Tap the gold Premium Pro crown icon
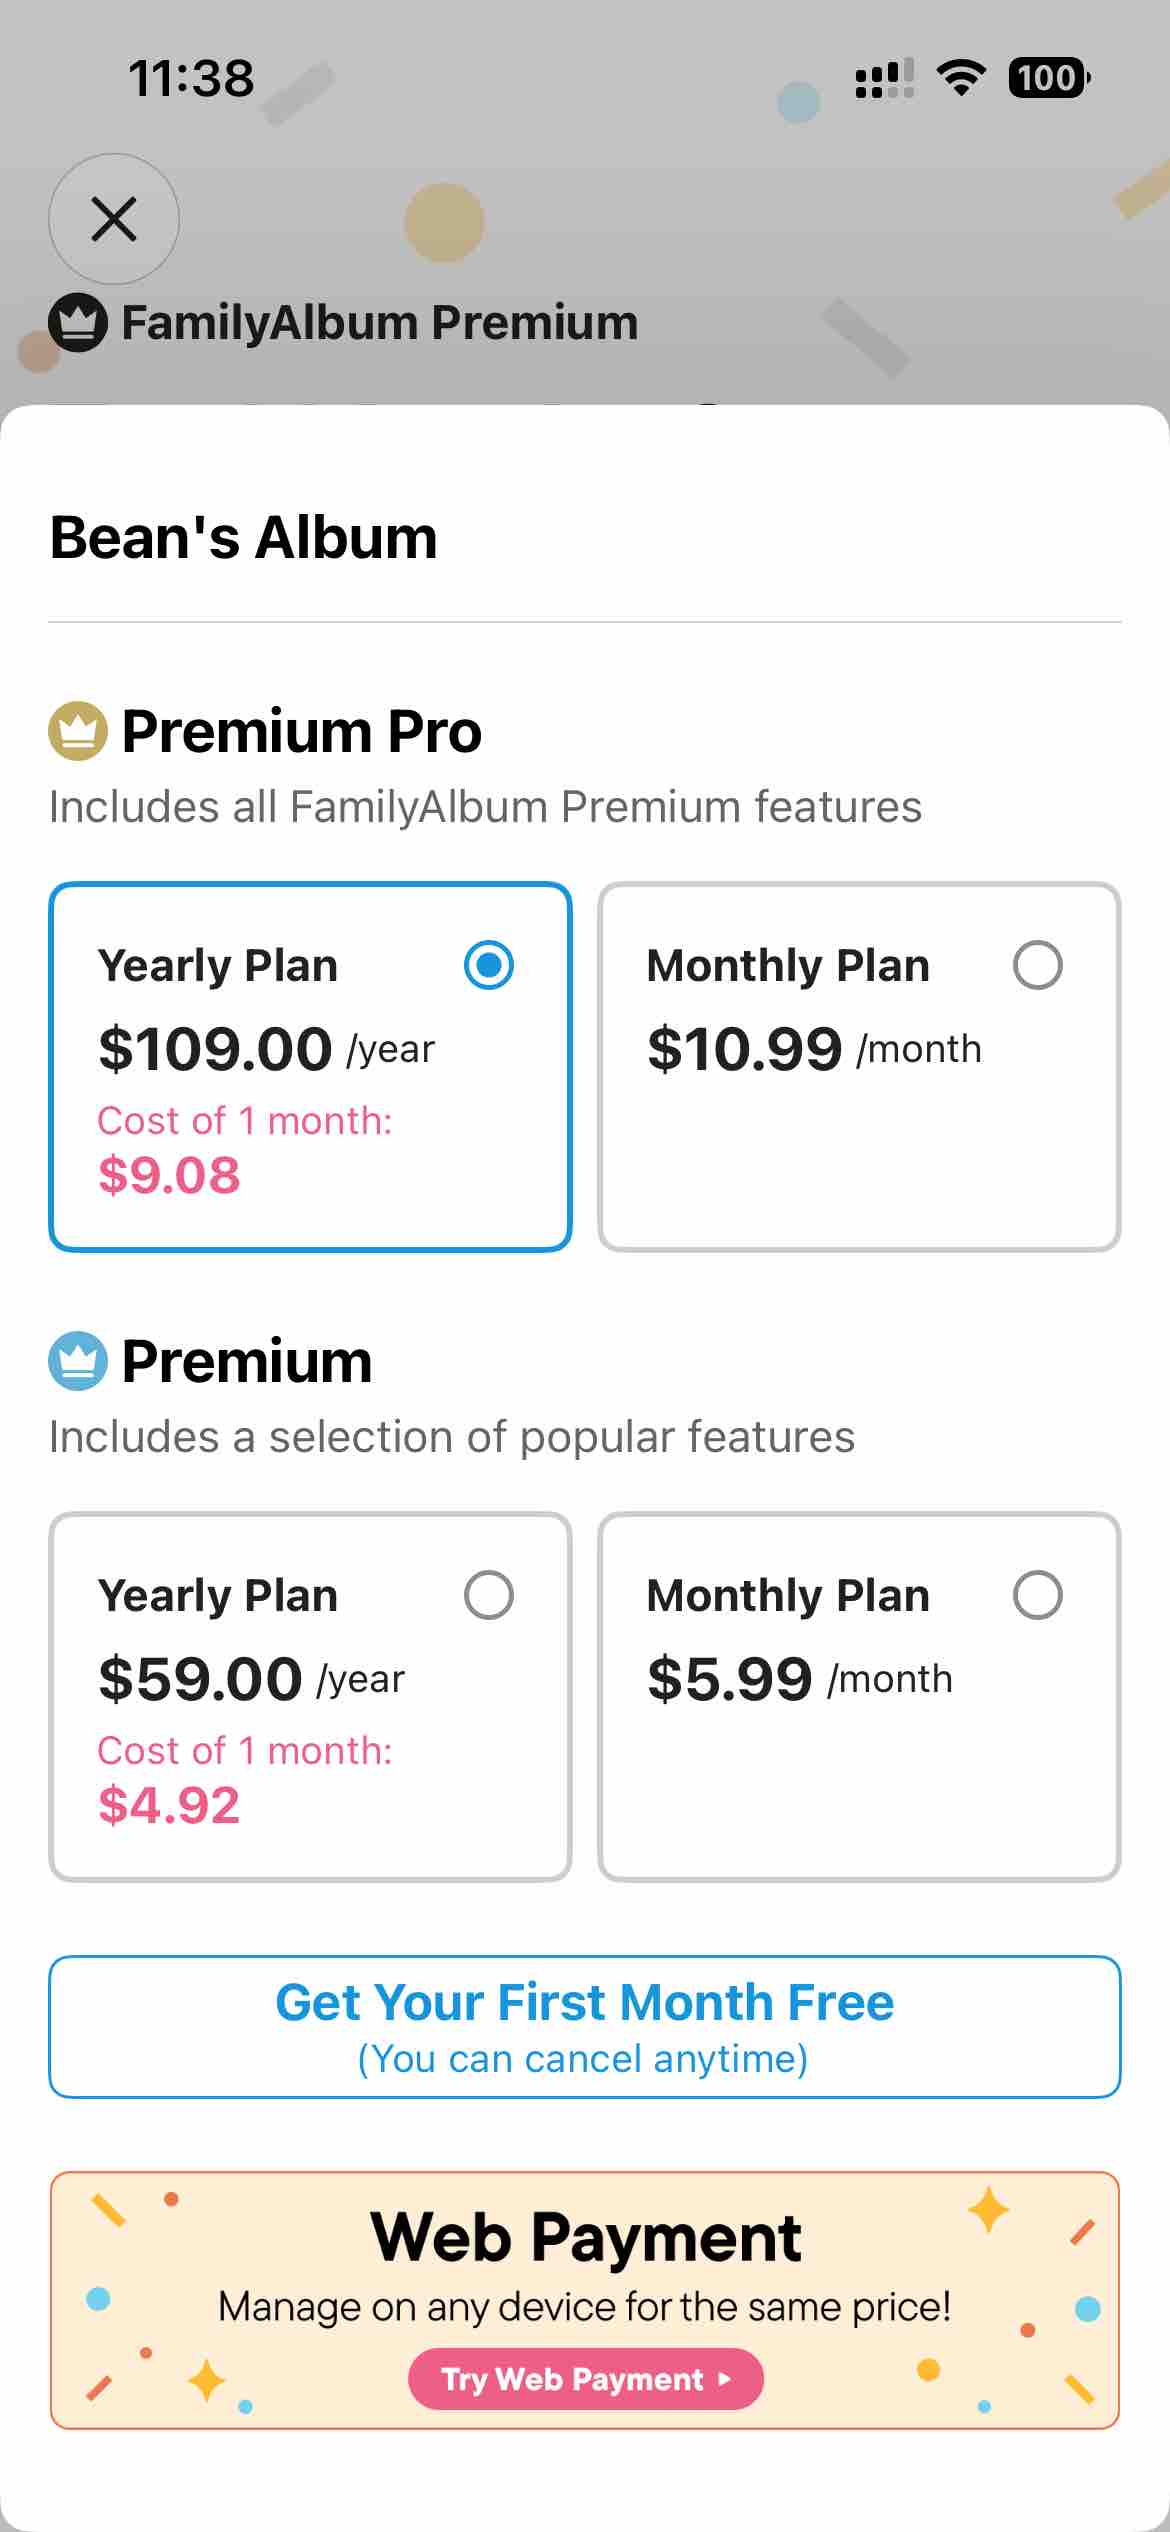Image resolution: width=1170 pixels, height=2532 pixels. 78,731
